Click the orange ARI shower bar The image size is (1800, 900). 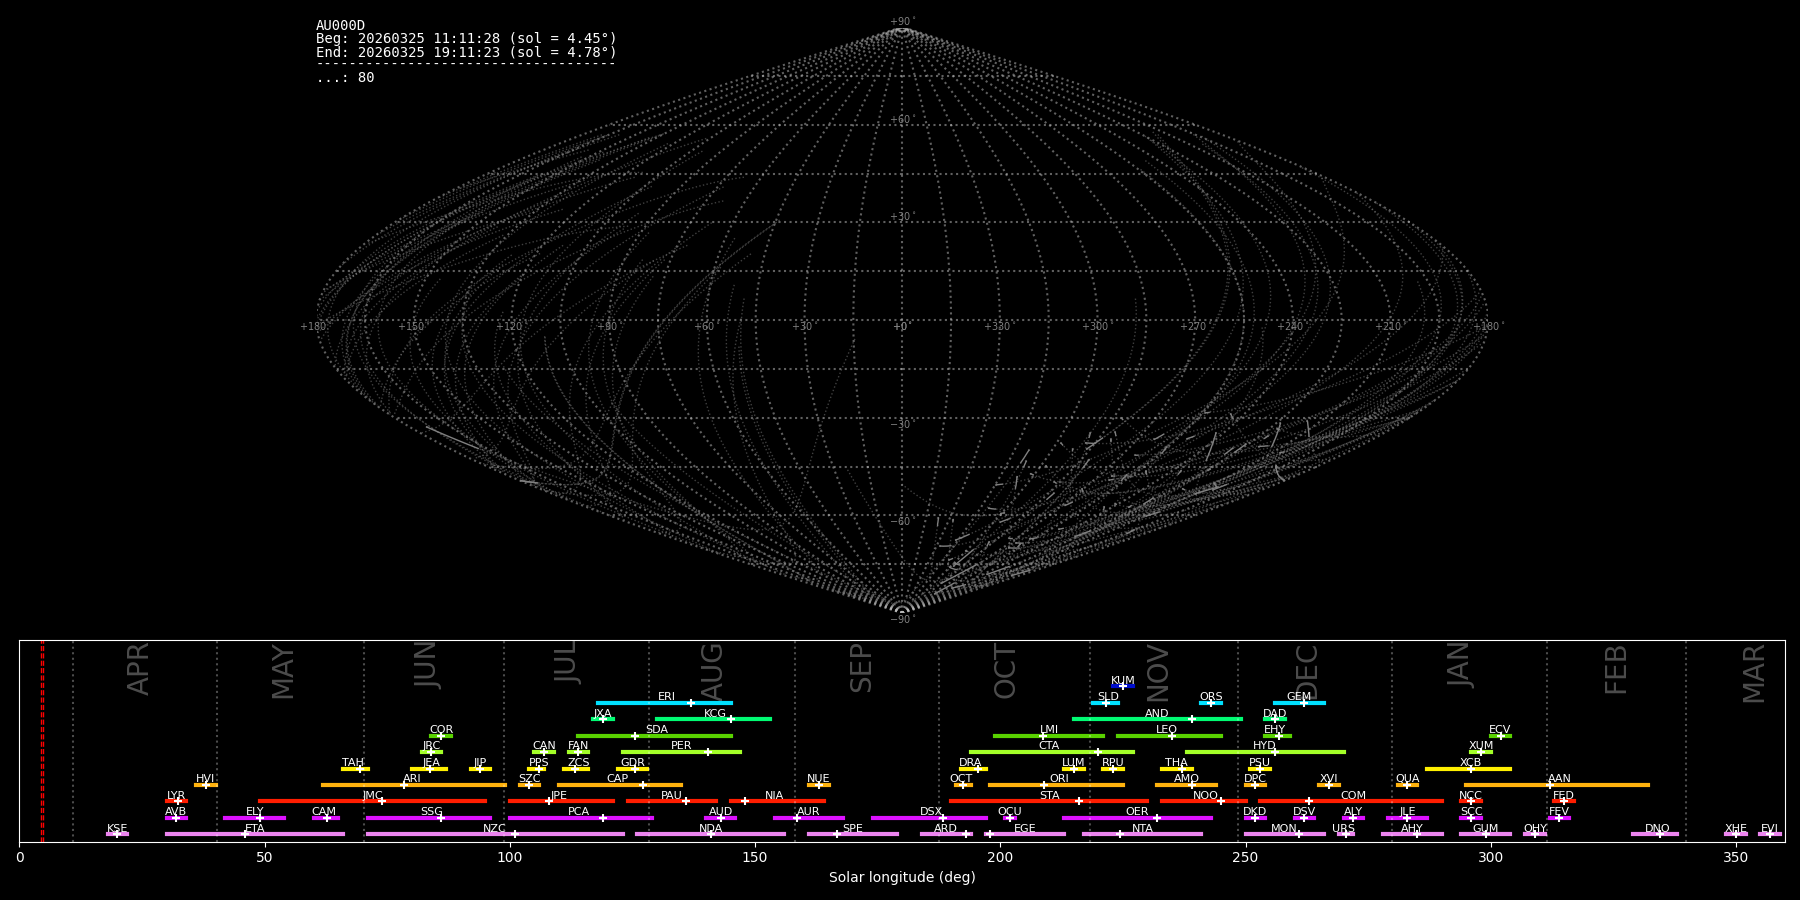pos(414,785)
